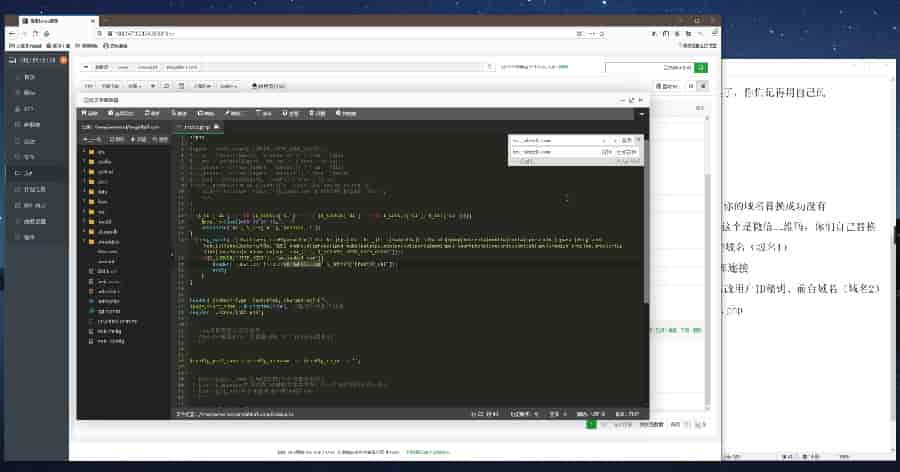Screen dimensions: 900x472
Task: Select the index.php editor tab
Action: click(x=196, y=128)
